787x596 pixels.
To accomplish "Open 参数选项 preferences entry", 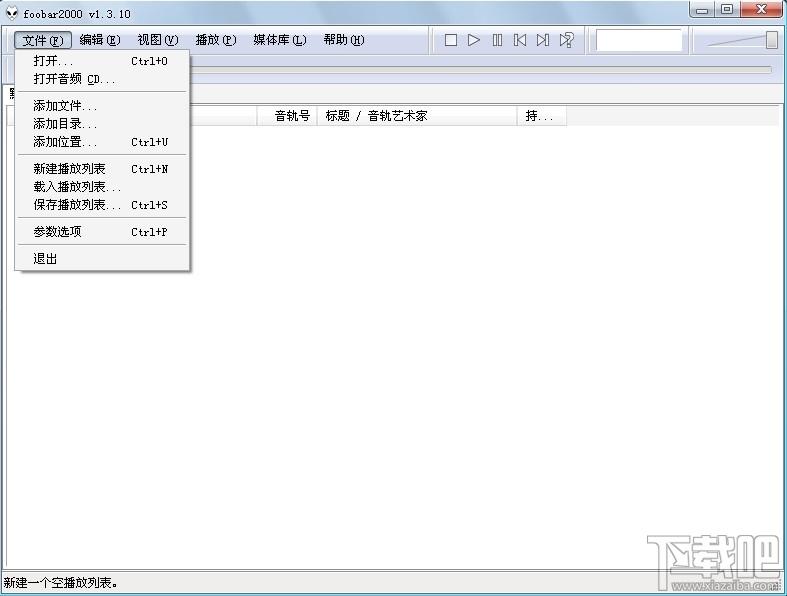I will tap(102, 232).
